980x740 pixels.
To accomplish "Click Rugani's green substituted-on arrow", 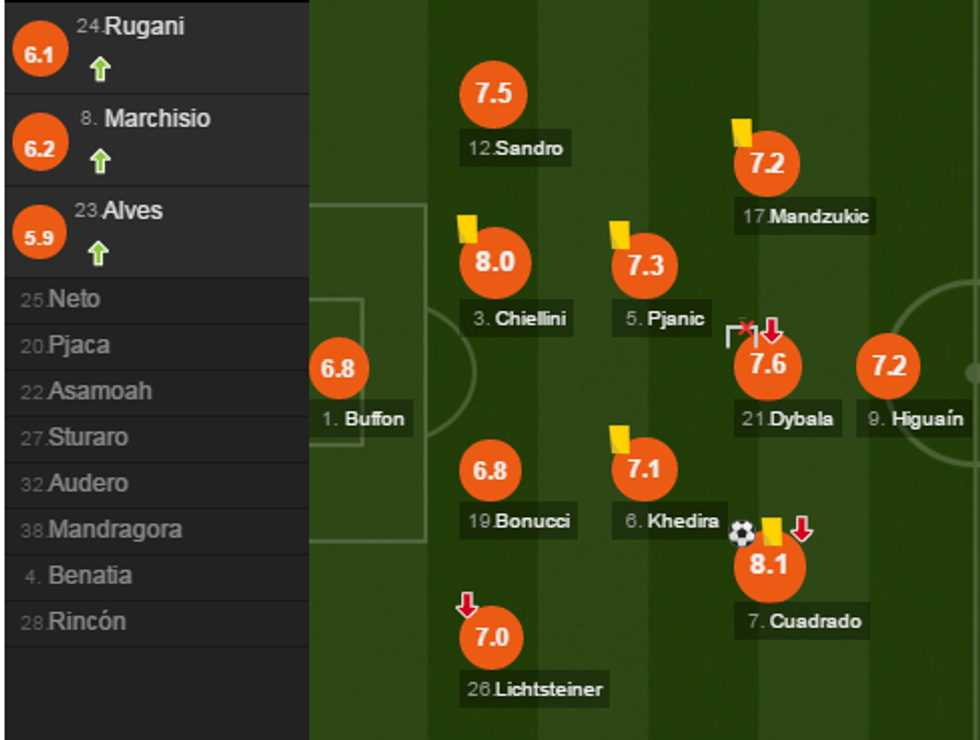I will tap(99, 69).
